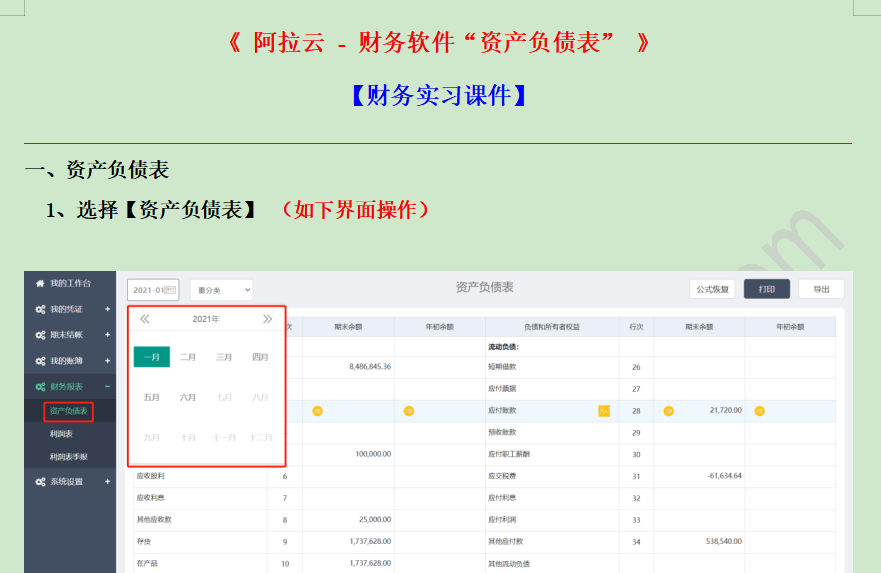Click the home icon beside 我的工作台
Image resolution: width=881 pixels, height=573 pixels.
click(40, 284)
